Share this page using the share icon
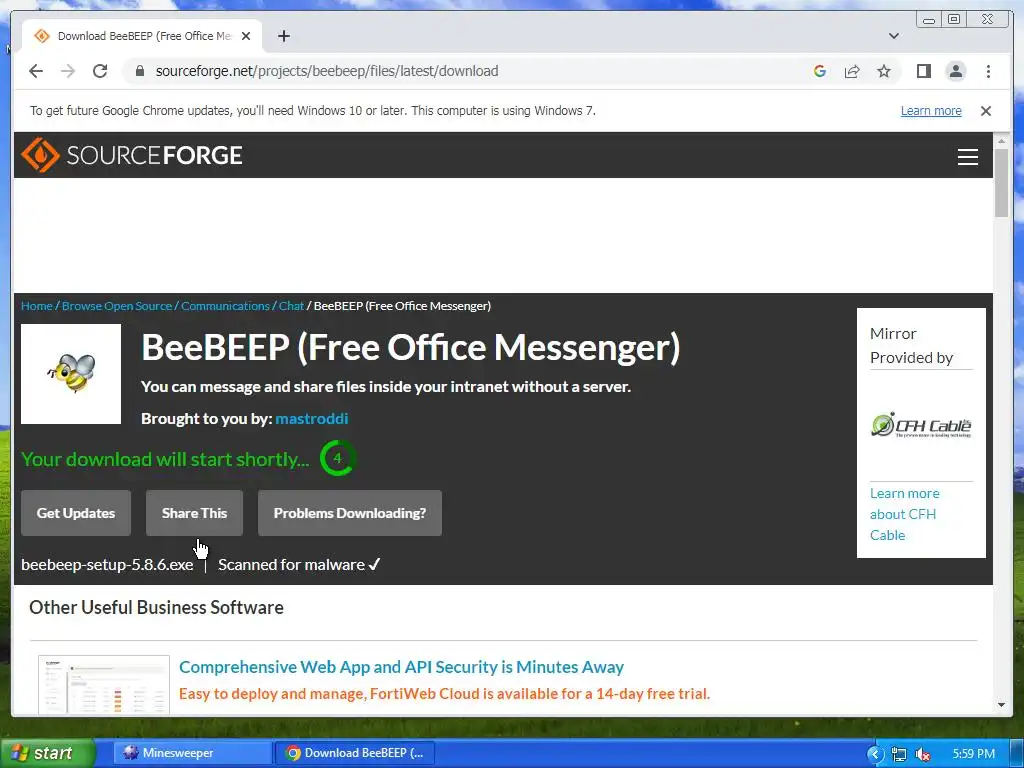1024x768 pixels. coord(852,71)
